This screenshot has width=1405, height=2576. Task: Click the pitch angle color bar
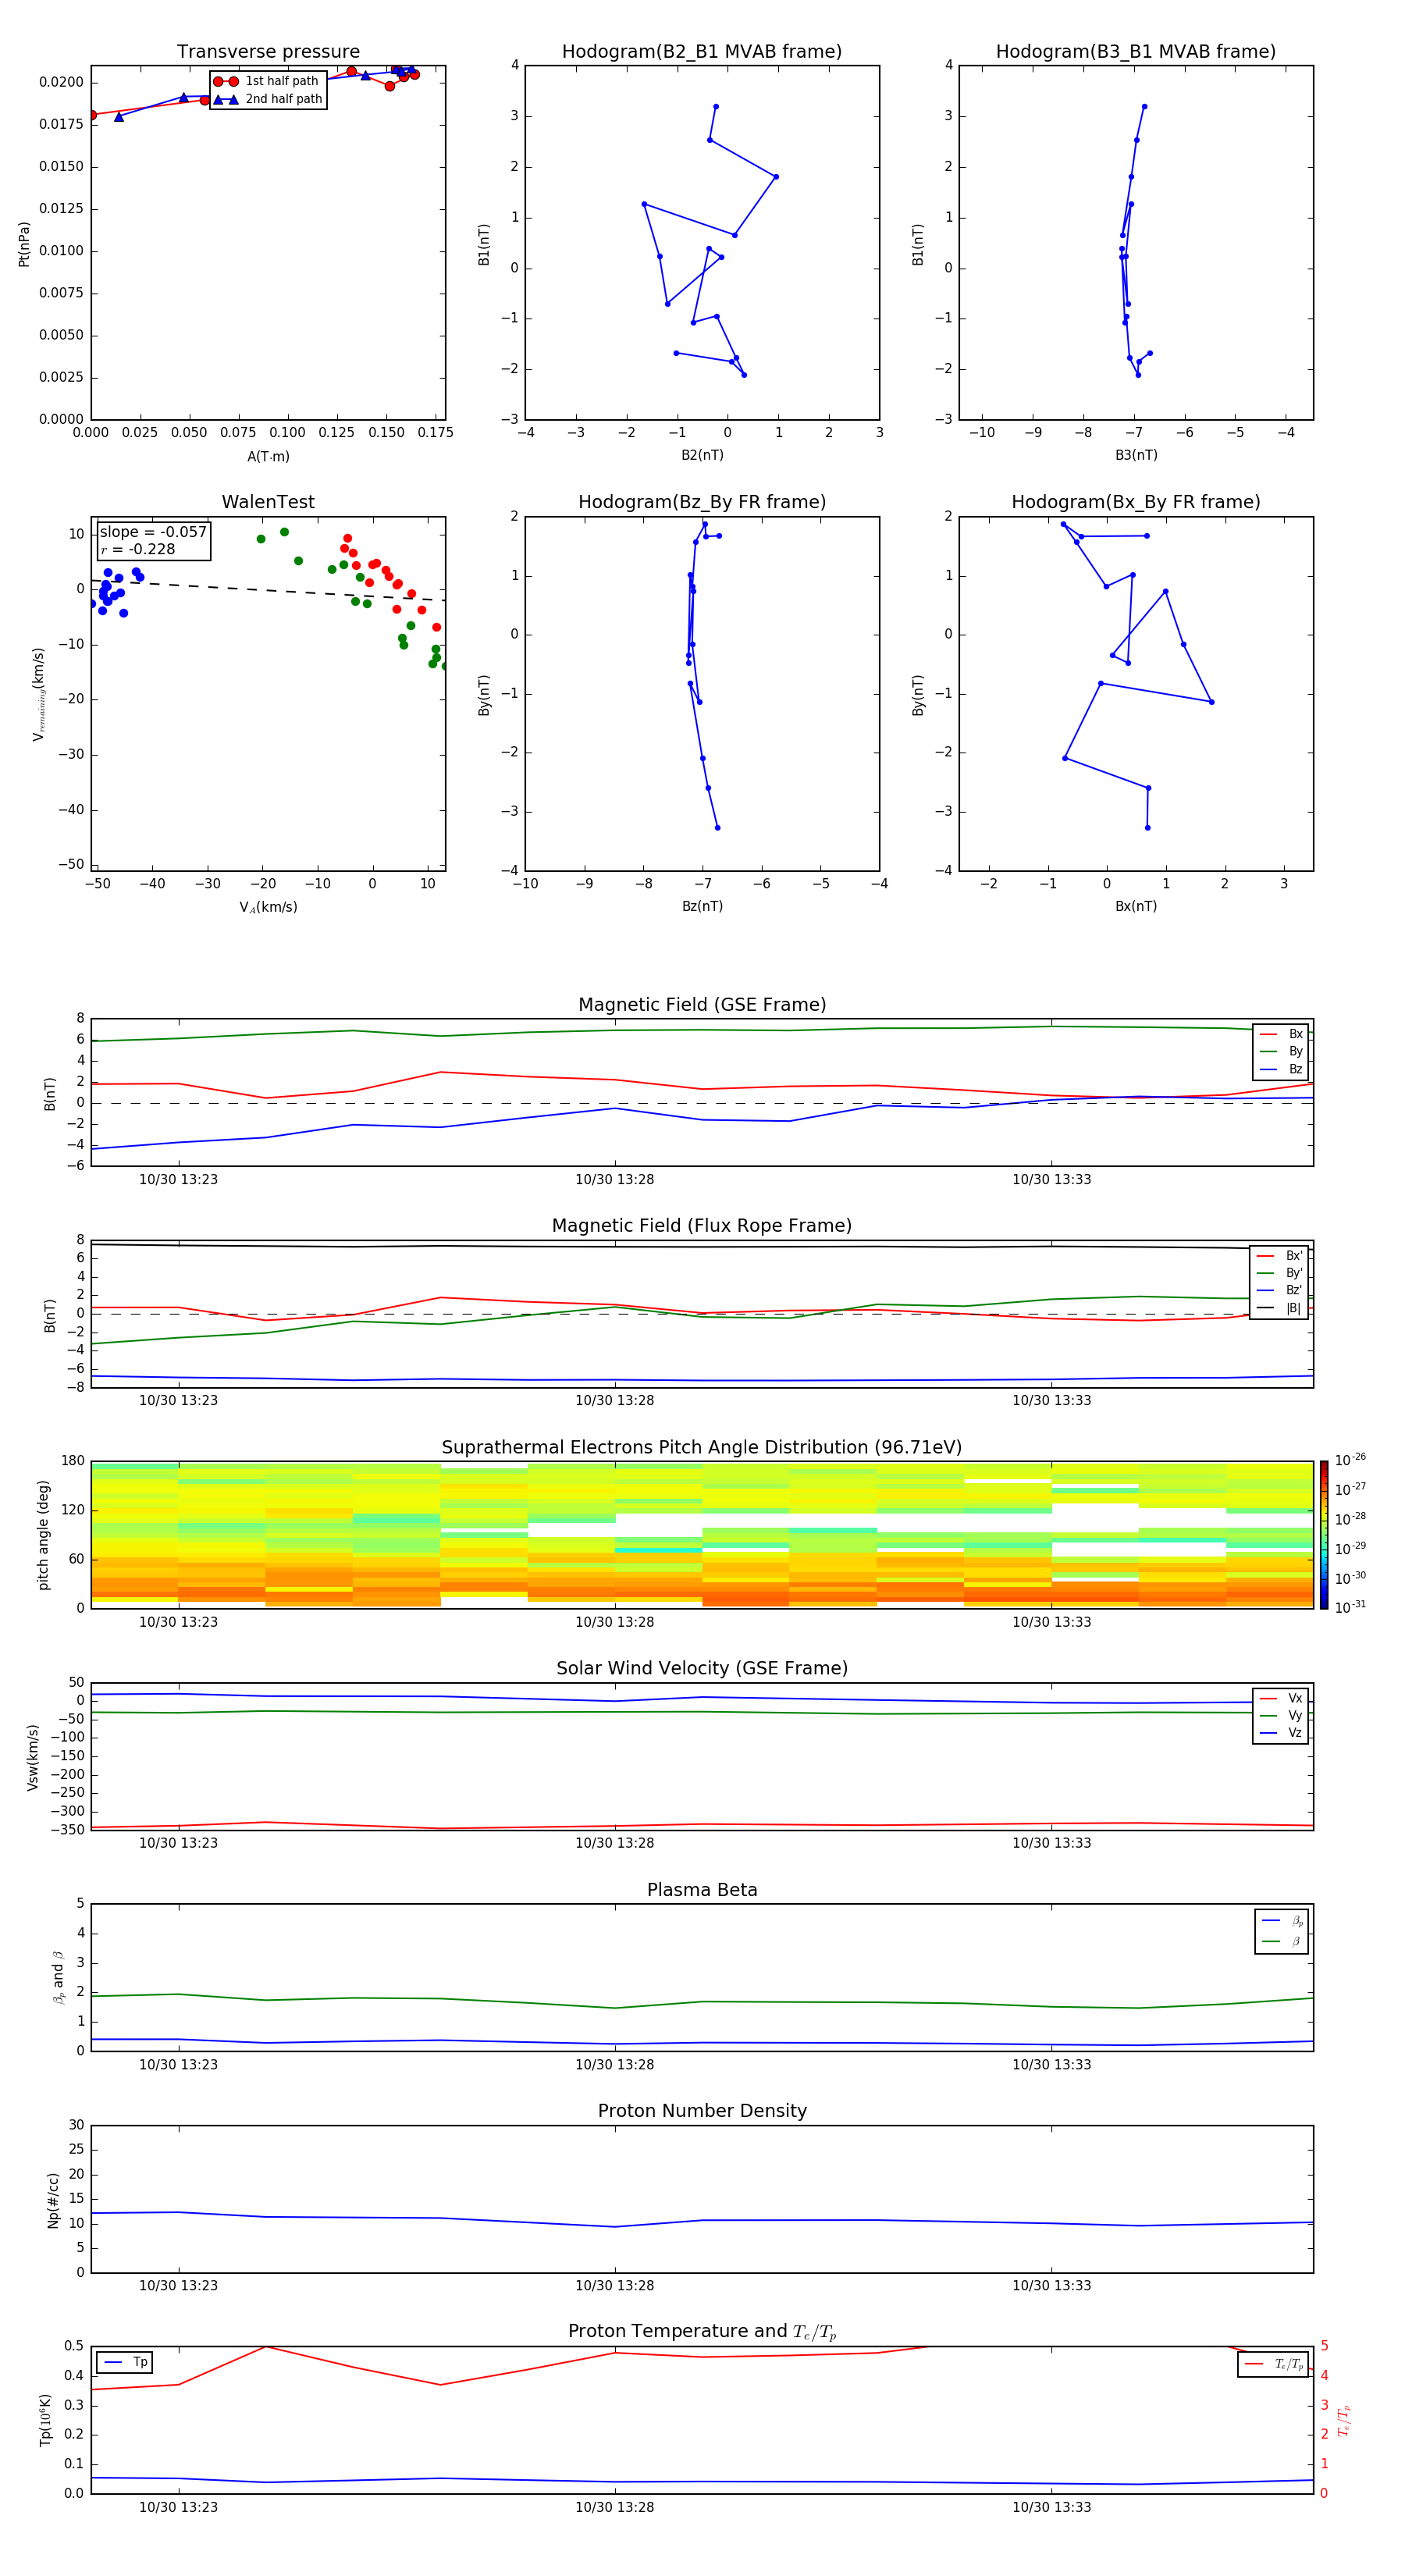pyautogui.click(x=1324, y=1534)
